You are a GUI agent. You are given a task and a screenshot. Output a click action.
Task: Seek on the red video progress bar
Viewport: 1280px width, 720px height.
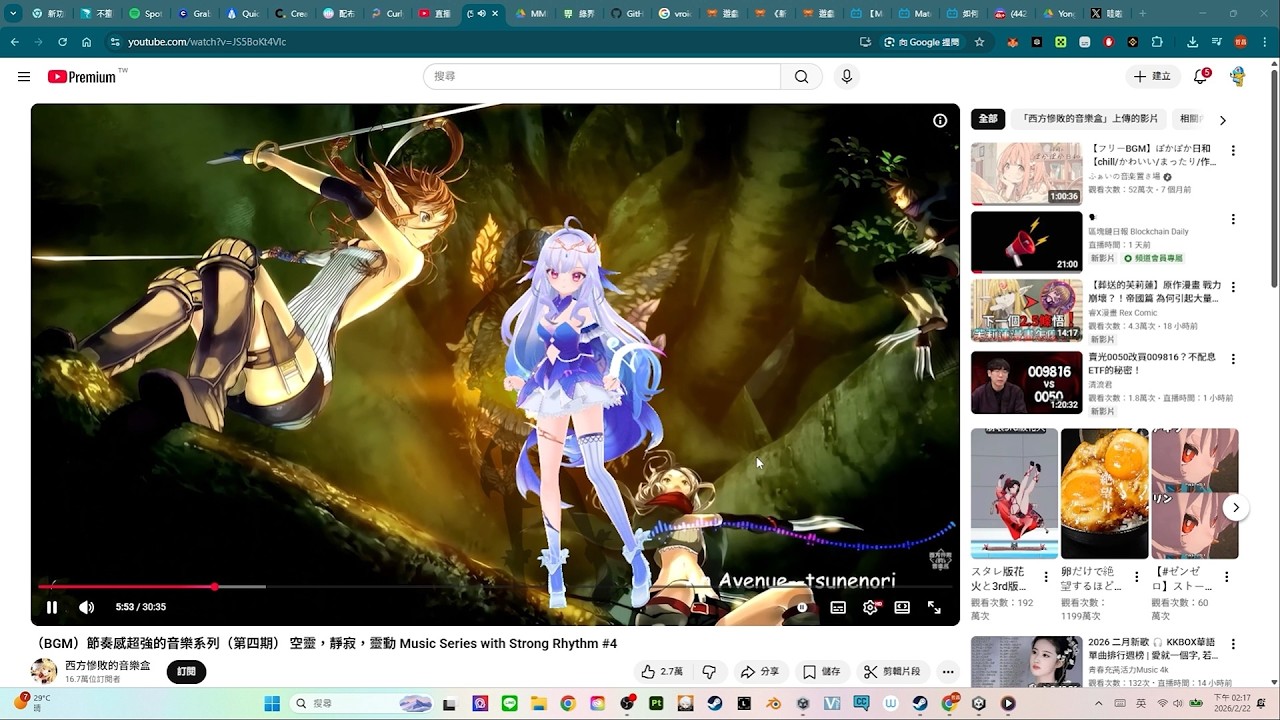click(495, 587)
